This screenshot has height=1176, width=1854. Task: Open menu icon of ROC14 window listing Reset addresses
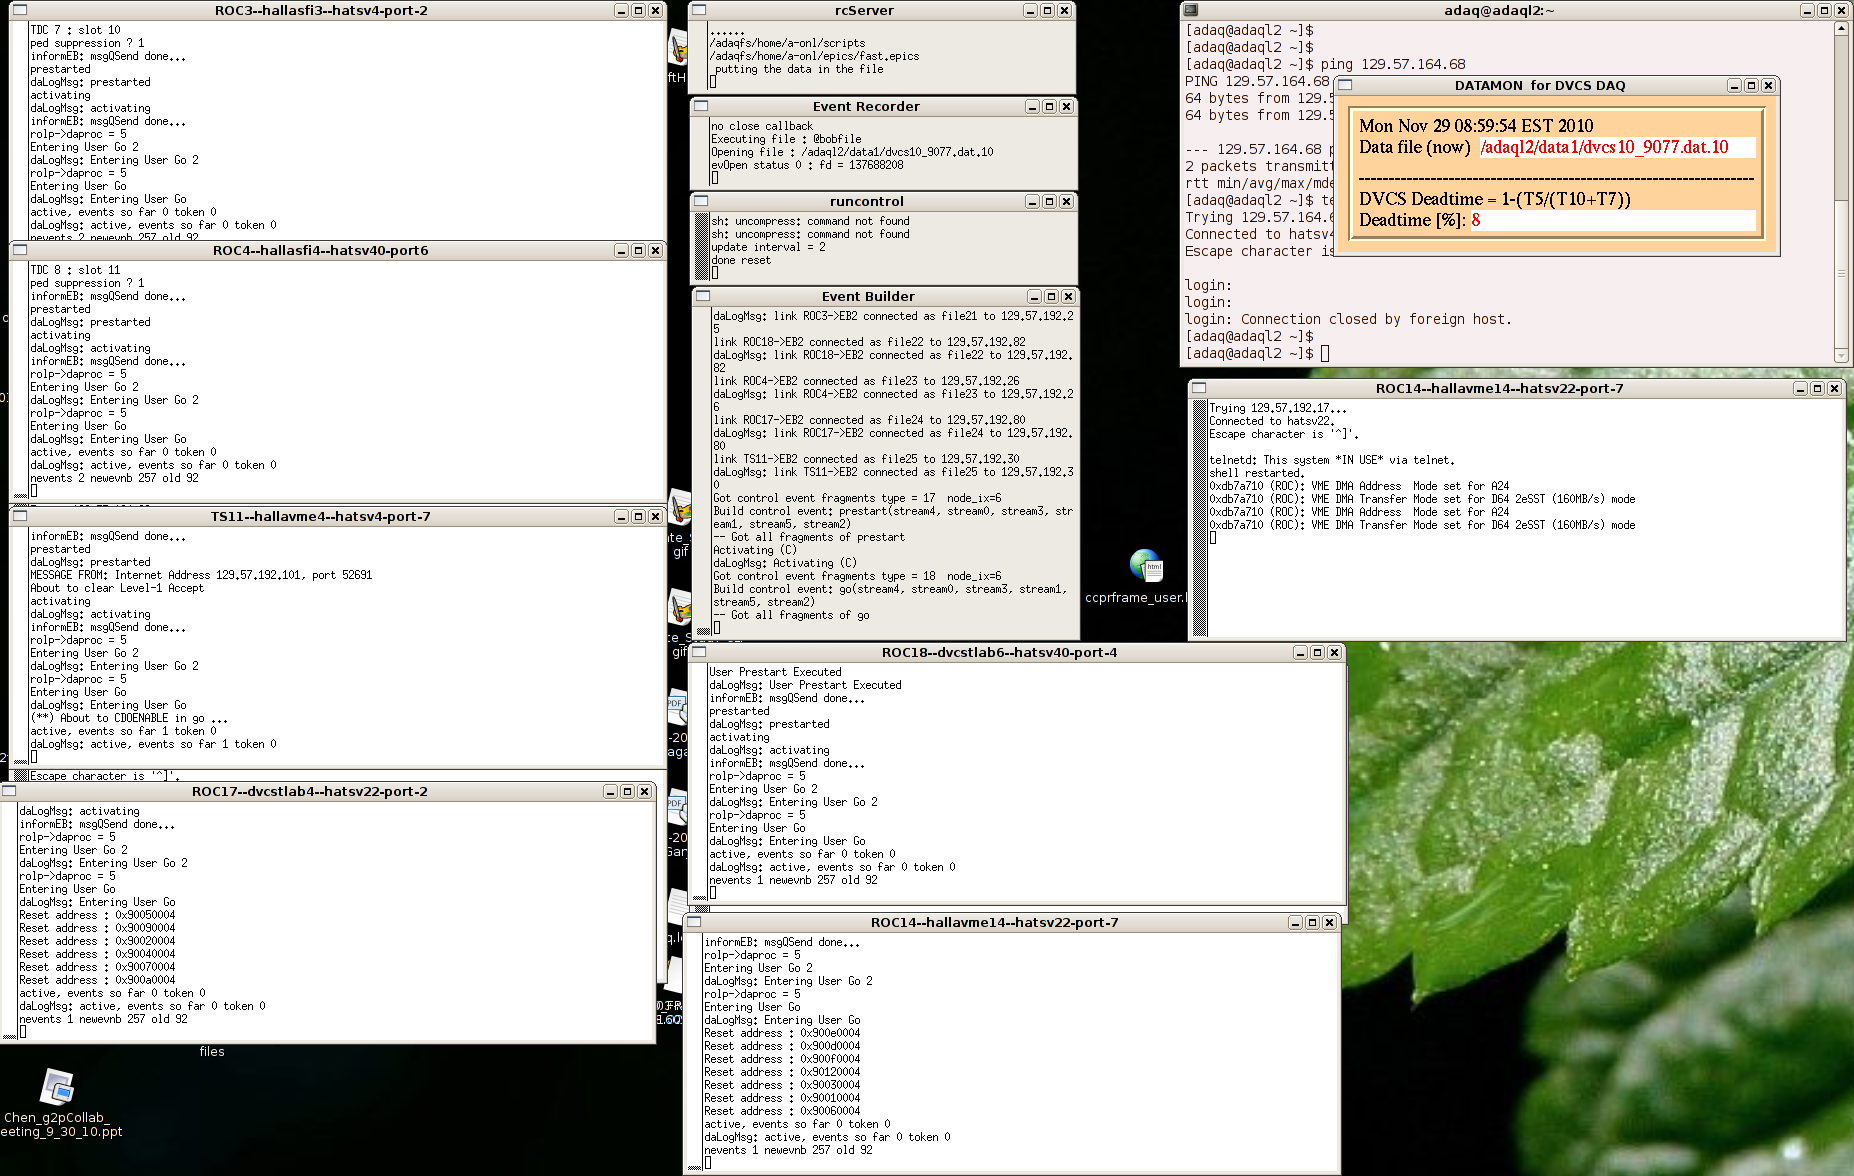click(x=694, y=922)
